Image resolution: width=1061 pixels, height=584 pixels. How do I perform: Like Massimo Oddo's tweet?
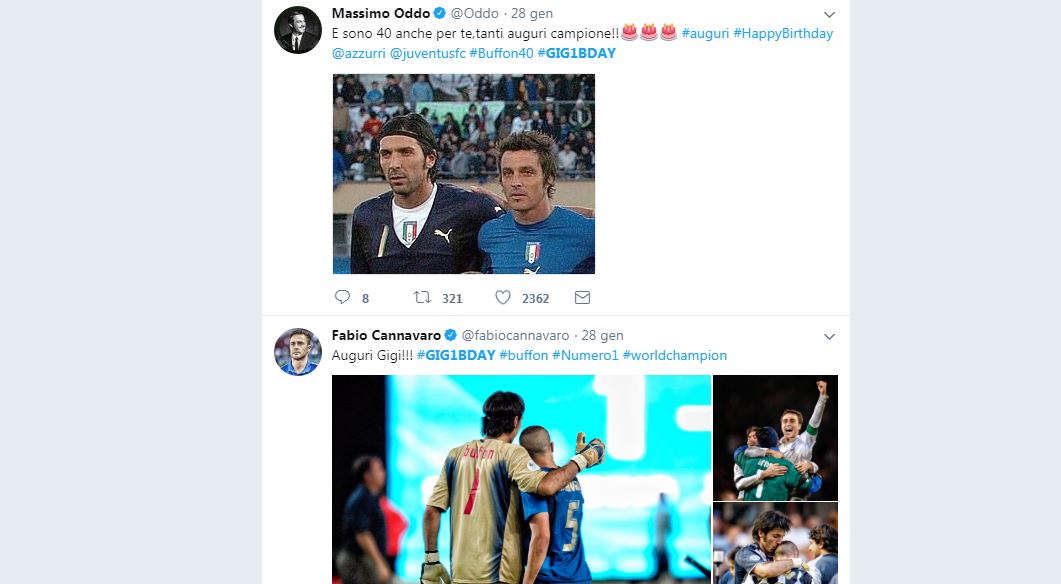(503, 297)
